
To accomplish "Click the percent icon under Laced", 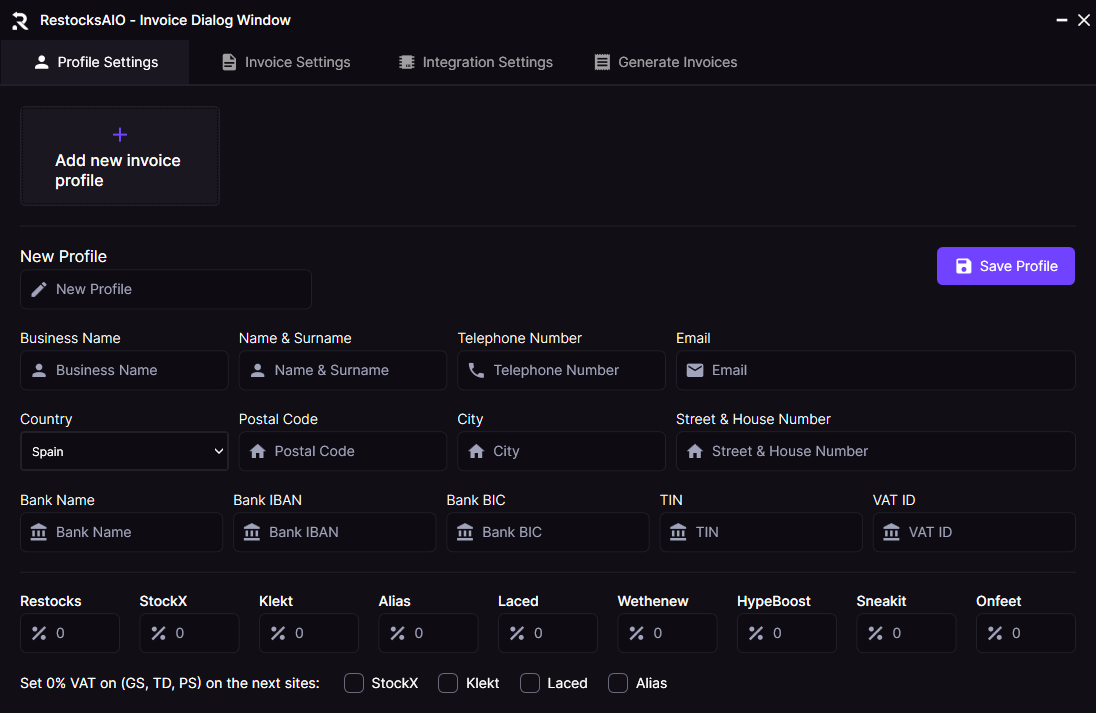I will click(x=517, y=633).
